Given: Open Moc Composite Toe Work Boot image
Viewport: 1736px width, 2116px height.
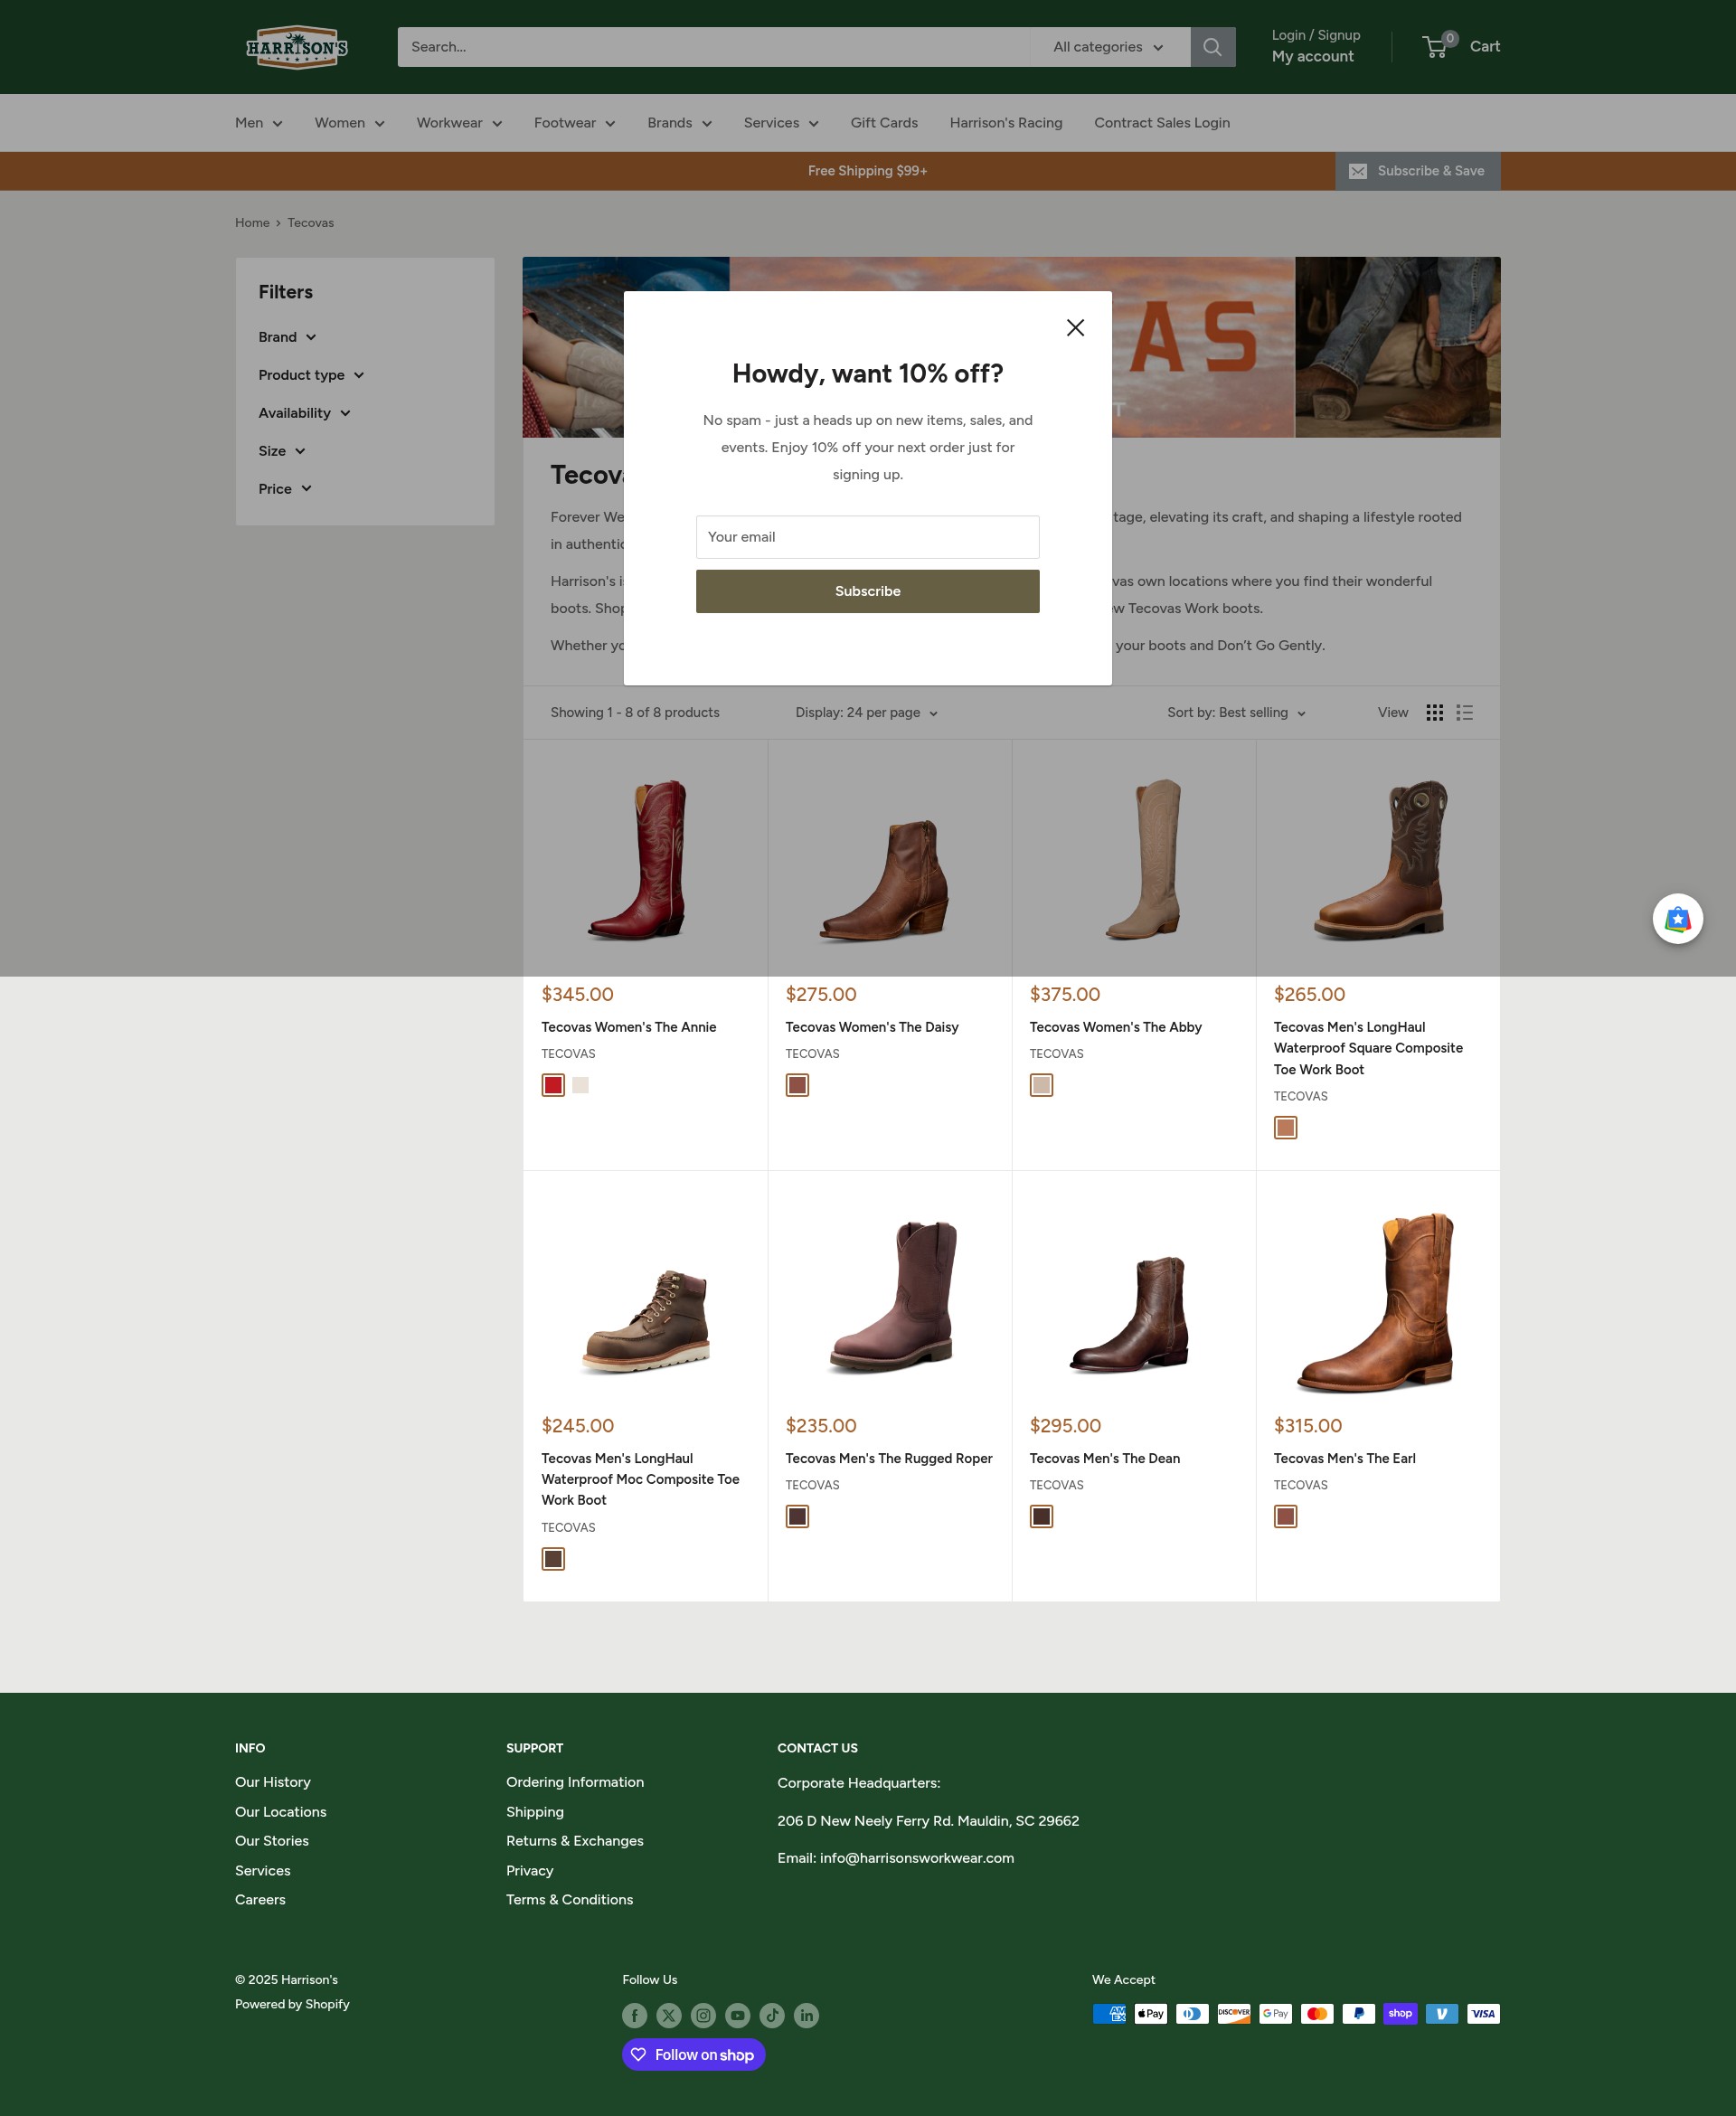Looking at the screenshot, I should (x=646, y=1320).
